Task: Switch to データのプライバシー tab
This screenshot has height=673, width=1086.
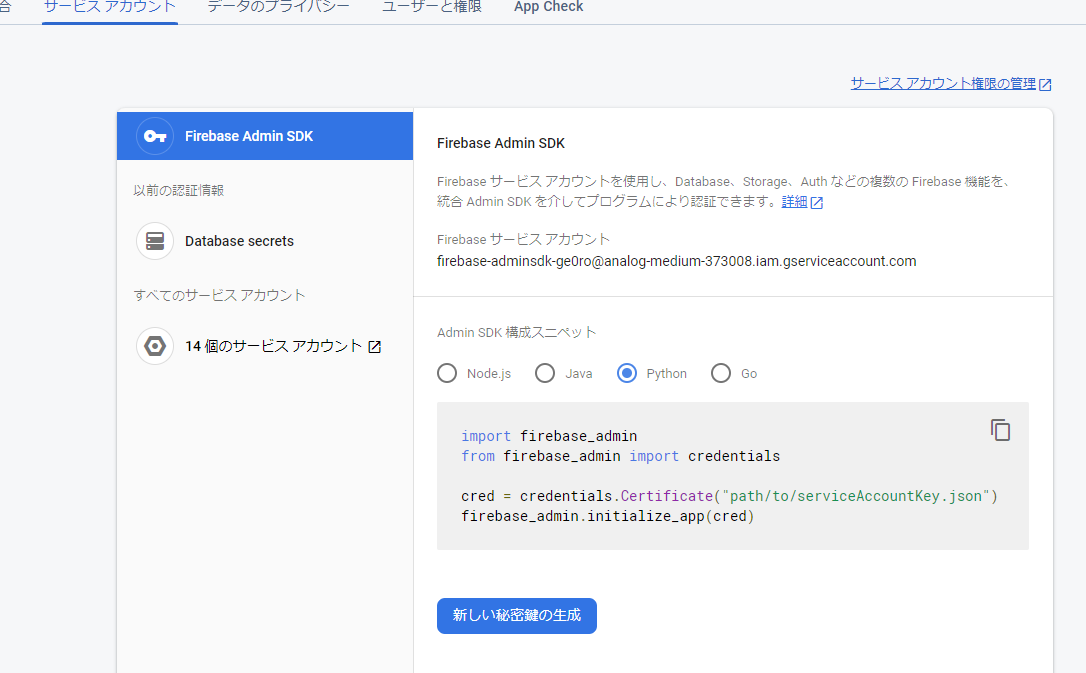Action: point(278,8)
